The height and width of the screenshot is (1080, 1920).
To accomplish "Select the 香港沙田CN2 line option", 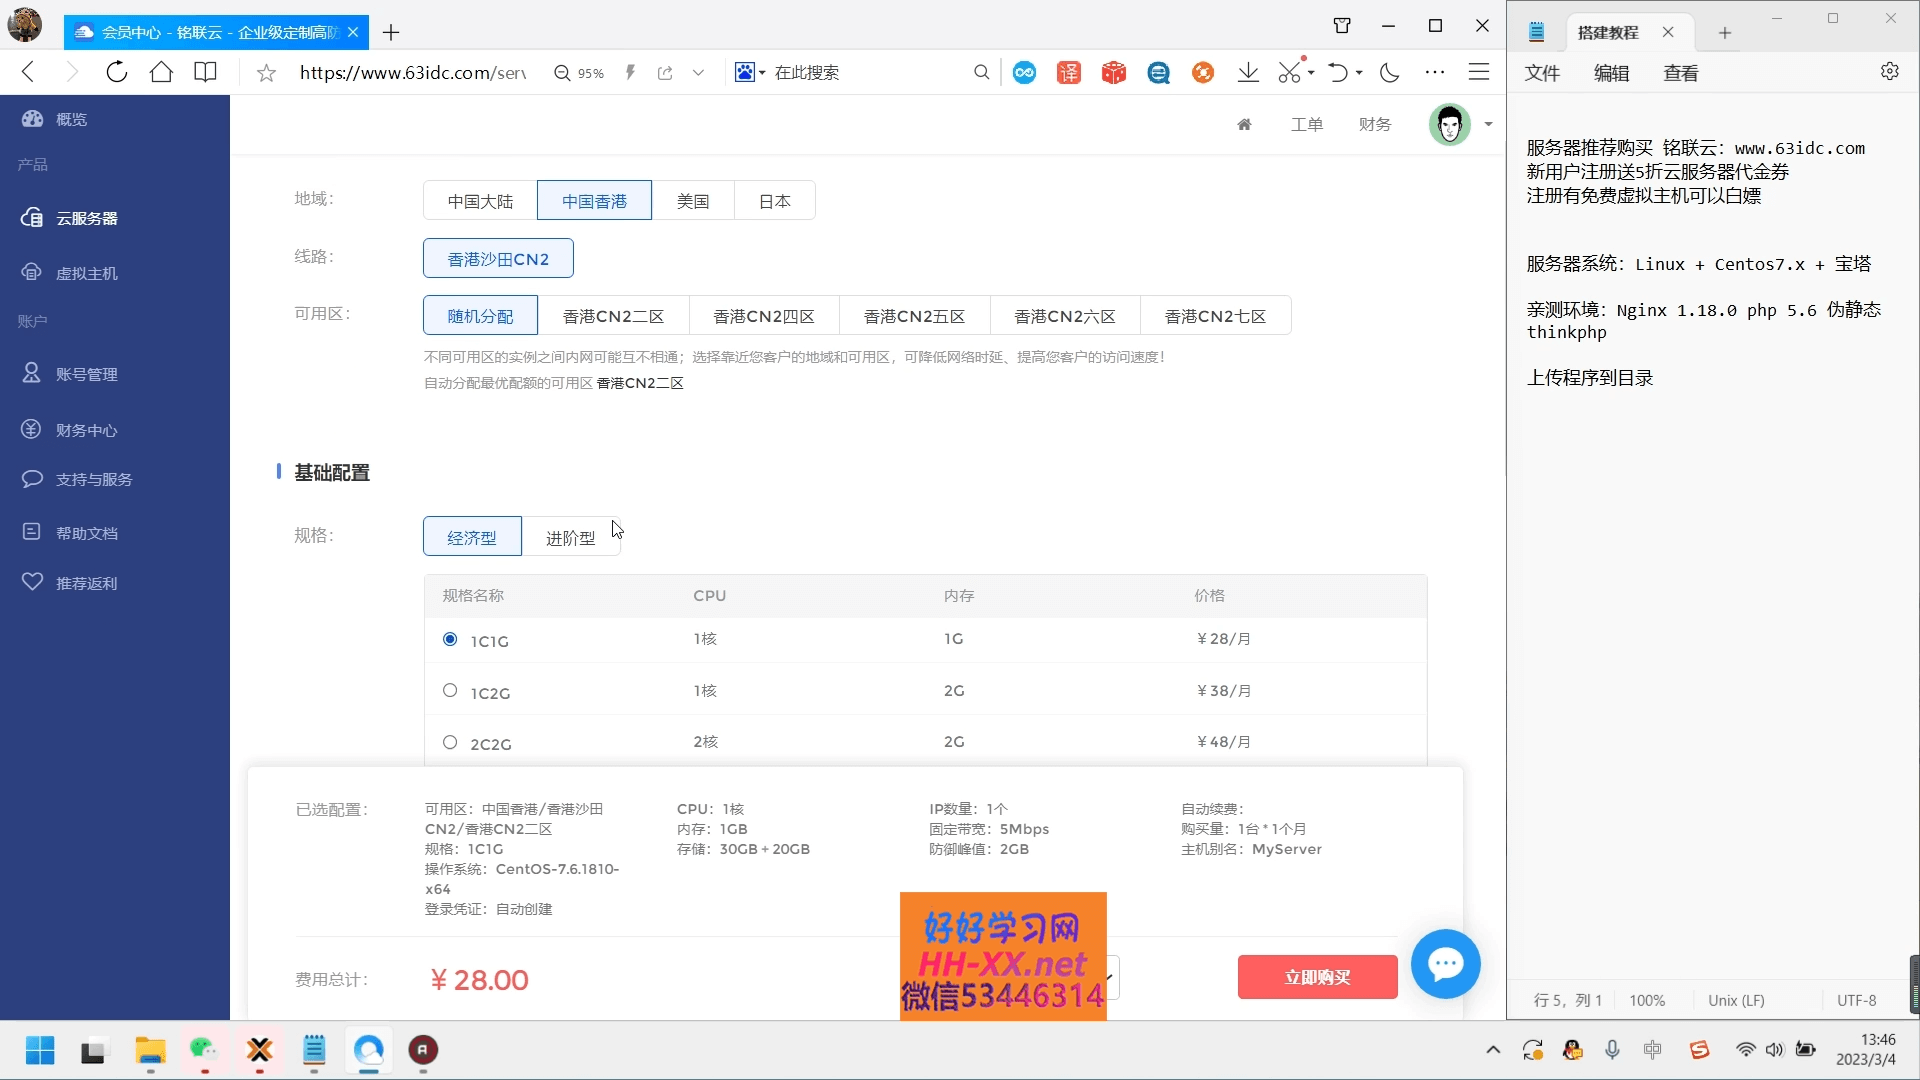I will (498, 259).
